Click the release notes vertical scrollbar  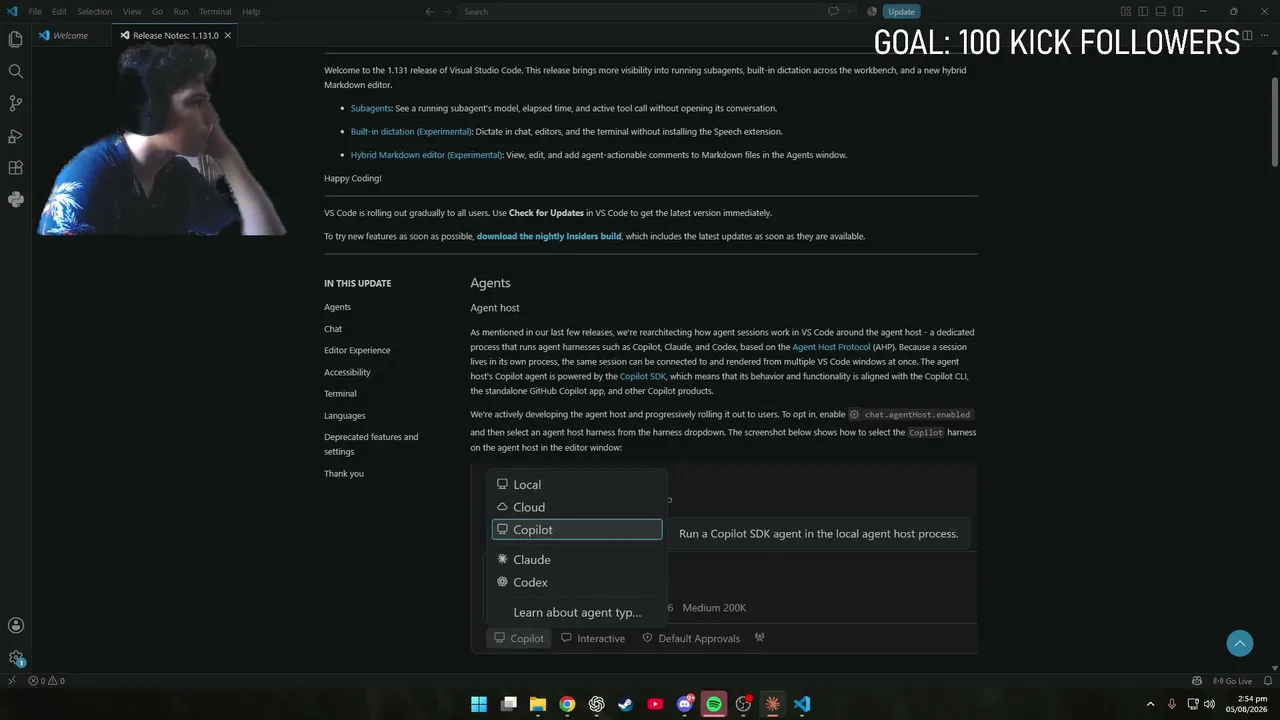[x=1275, y=120]
